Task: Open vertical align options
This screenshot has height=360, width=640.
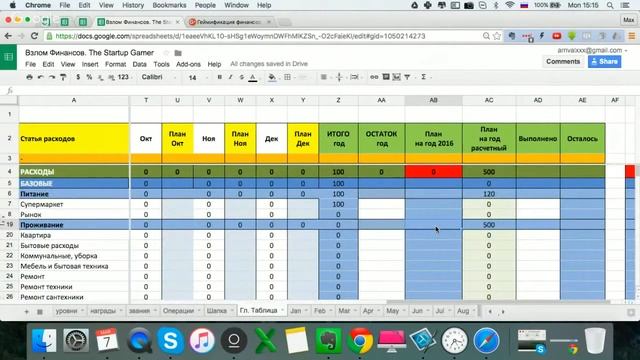Action: (339, 77)
